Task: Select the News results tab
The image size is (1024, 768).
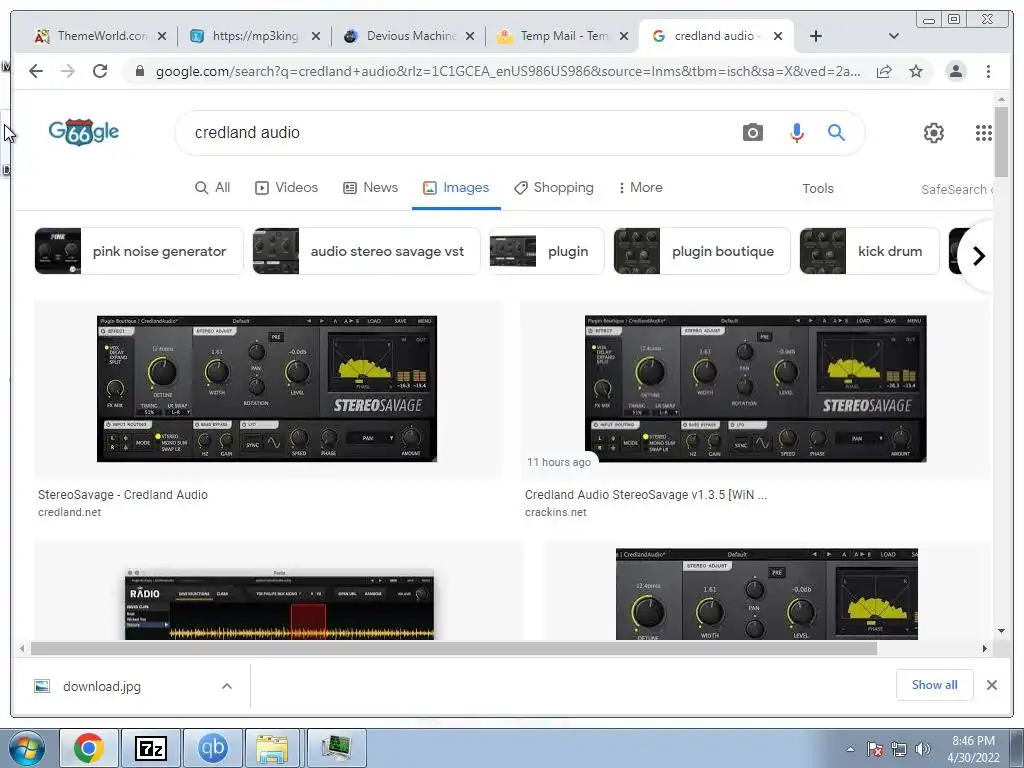Action: click(370, 187)
